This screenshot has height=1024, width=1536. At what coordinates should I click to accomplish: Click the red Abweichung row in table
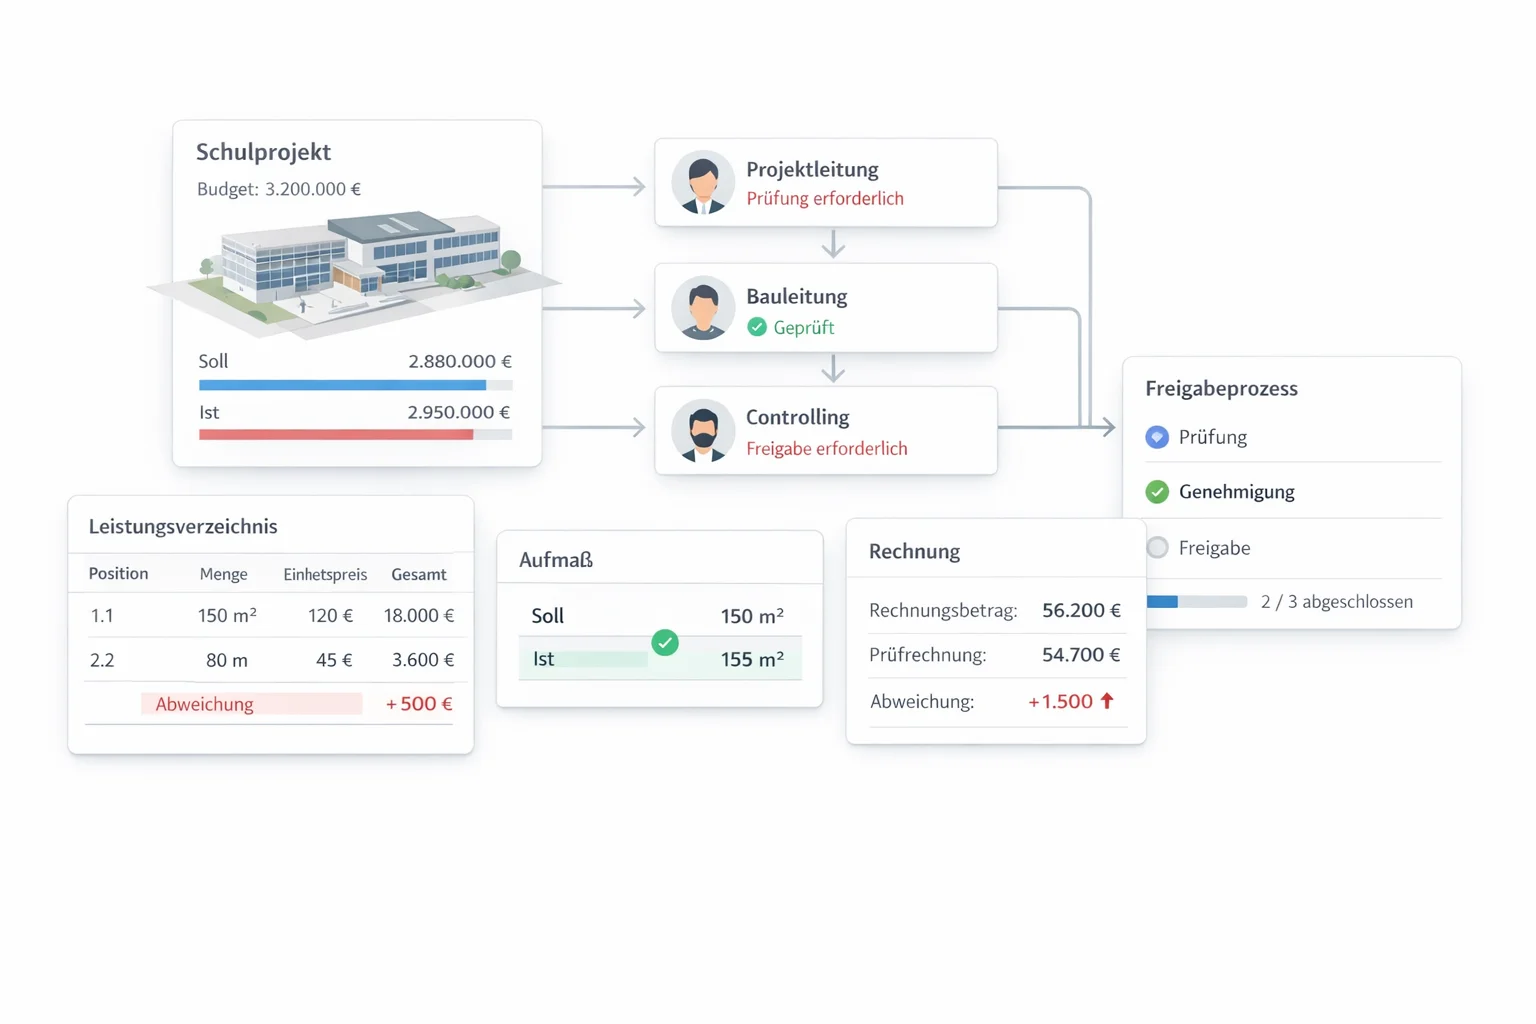[x=251, y=704]
